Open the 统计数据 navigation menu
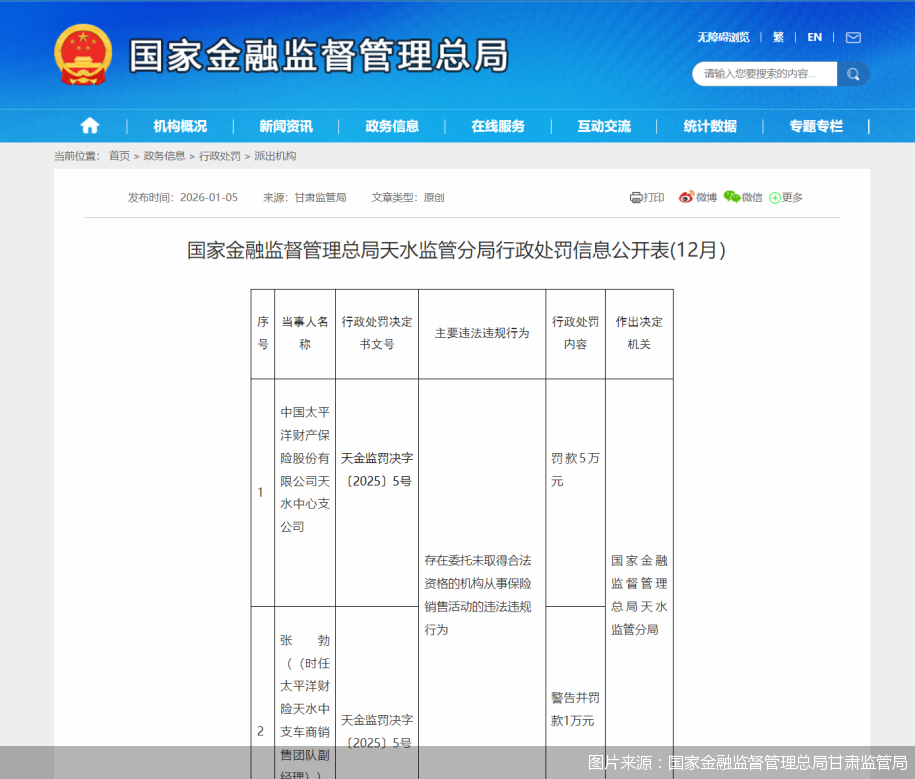Image resolution: width=915 pixels, height=779 pixels. pyautogui.click(x=710, y=126)
